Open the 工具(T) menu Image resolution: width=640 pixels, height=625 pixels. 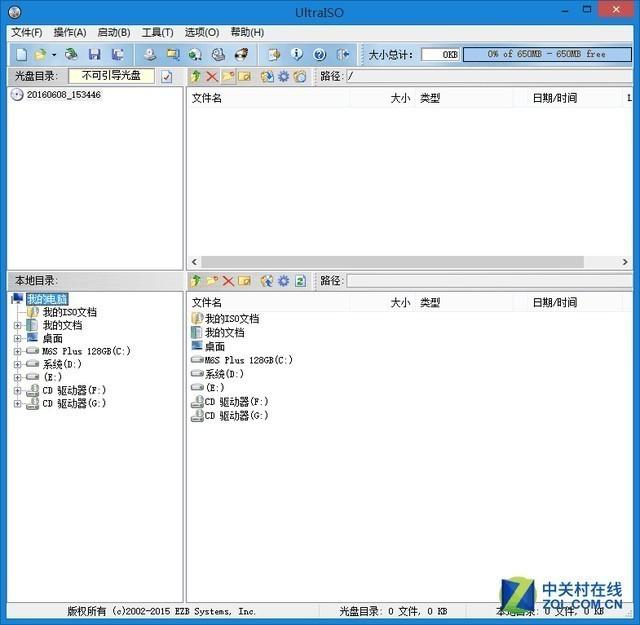158,32
